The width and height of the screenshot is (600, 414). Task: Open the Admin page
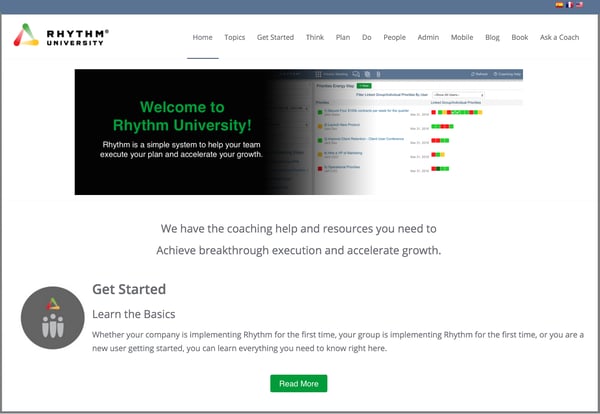[x=428, y=37]
